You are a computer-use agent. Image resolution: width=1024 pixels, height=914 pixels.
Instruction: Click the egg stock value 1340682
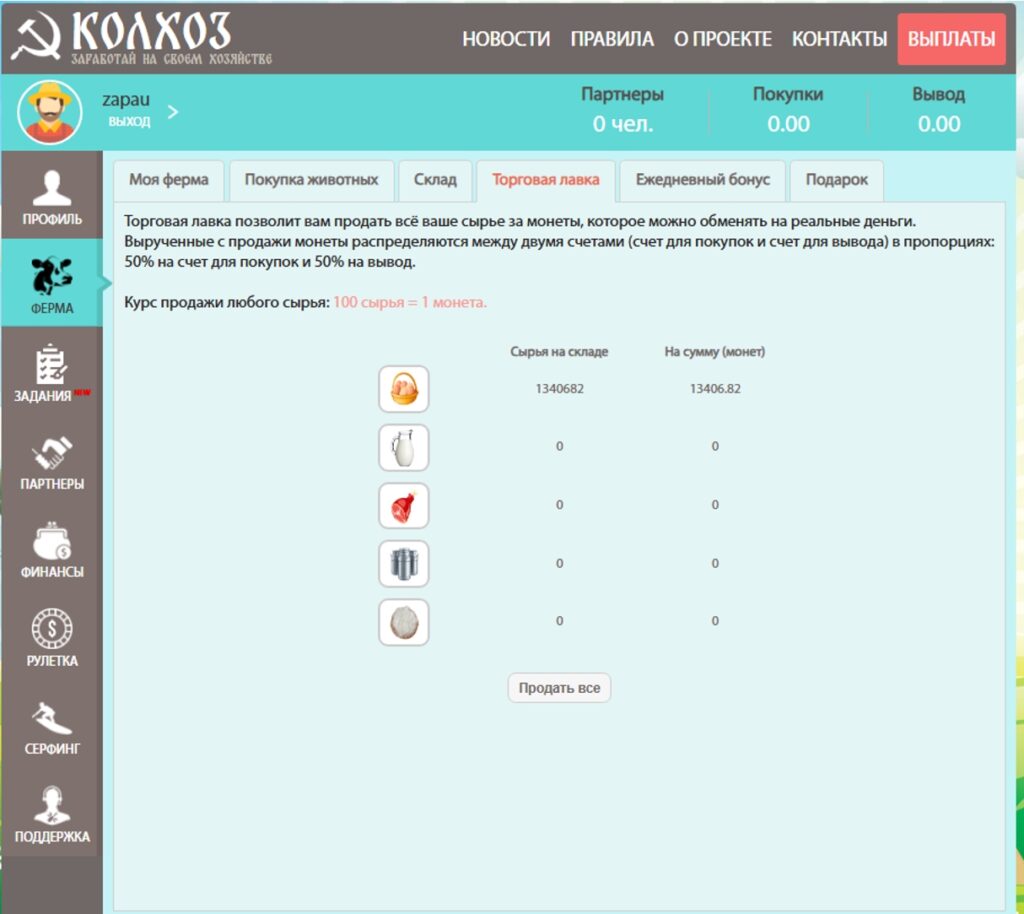click(560, 389)
